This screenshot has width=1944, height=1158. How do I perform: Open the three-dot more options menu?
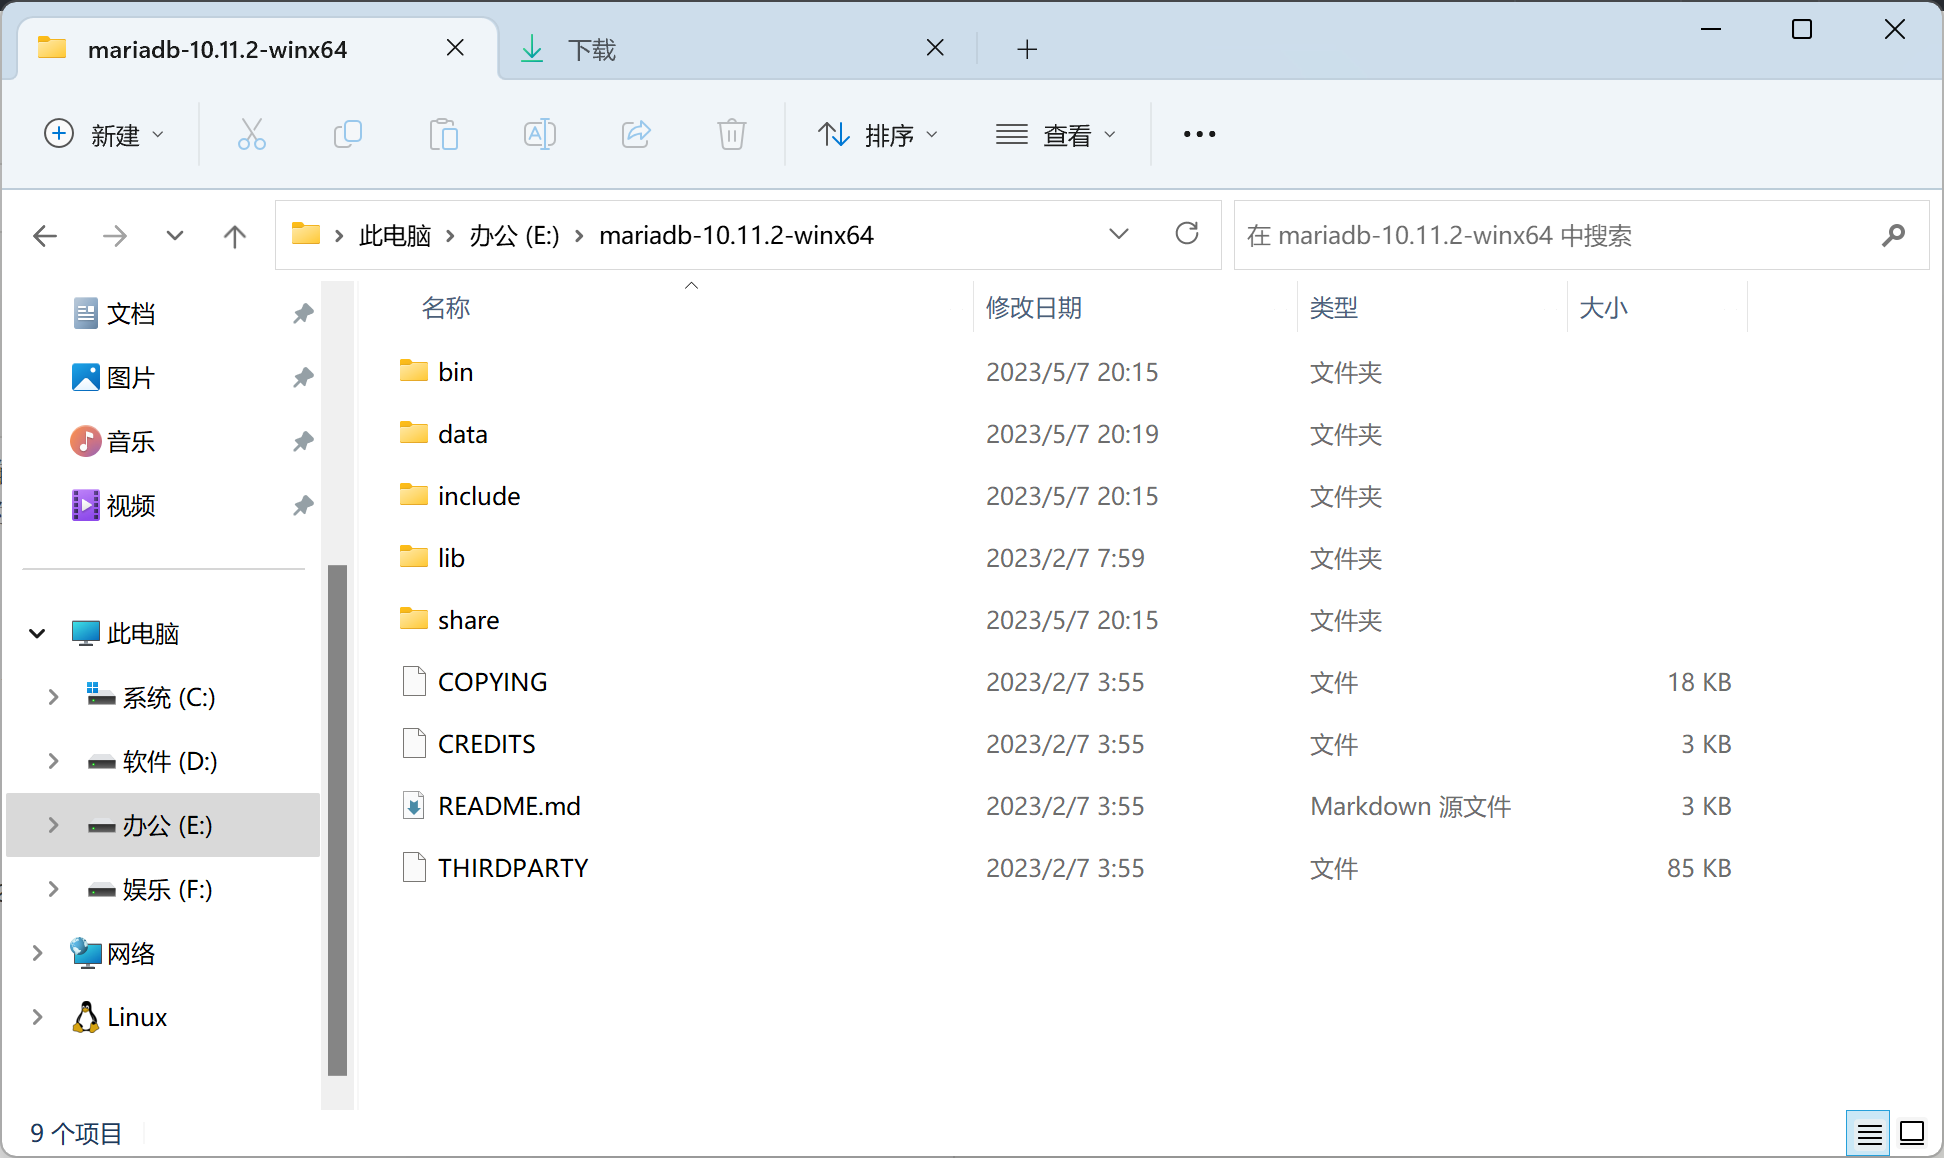pyautogui.click(x=1199, y=134)
